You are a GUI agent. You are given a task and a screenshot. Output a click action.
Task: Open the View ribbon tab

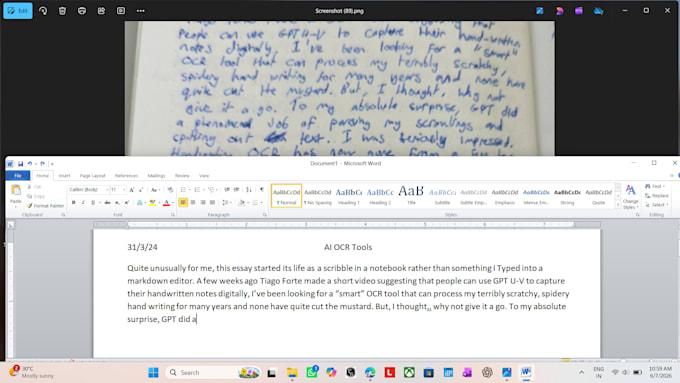204,176
